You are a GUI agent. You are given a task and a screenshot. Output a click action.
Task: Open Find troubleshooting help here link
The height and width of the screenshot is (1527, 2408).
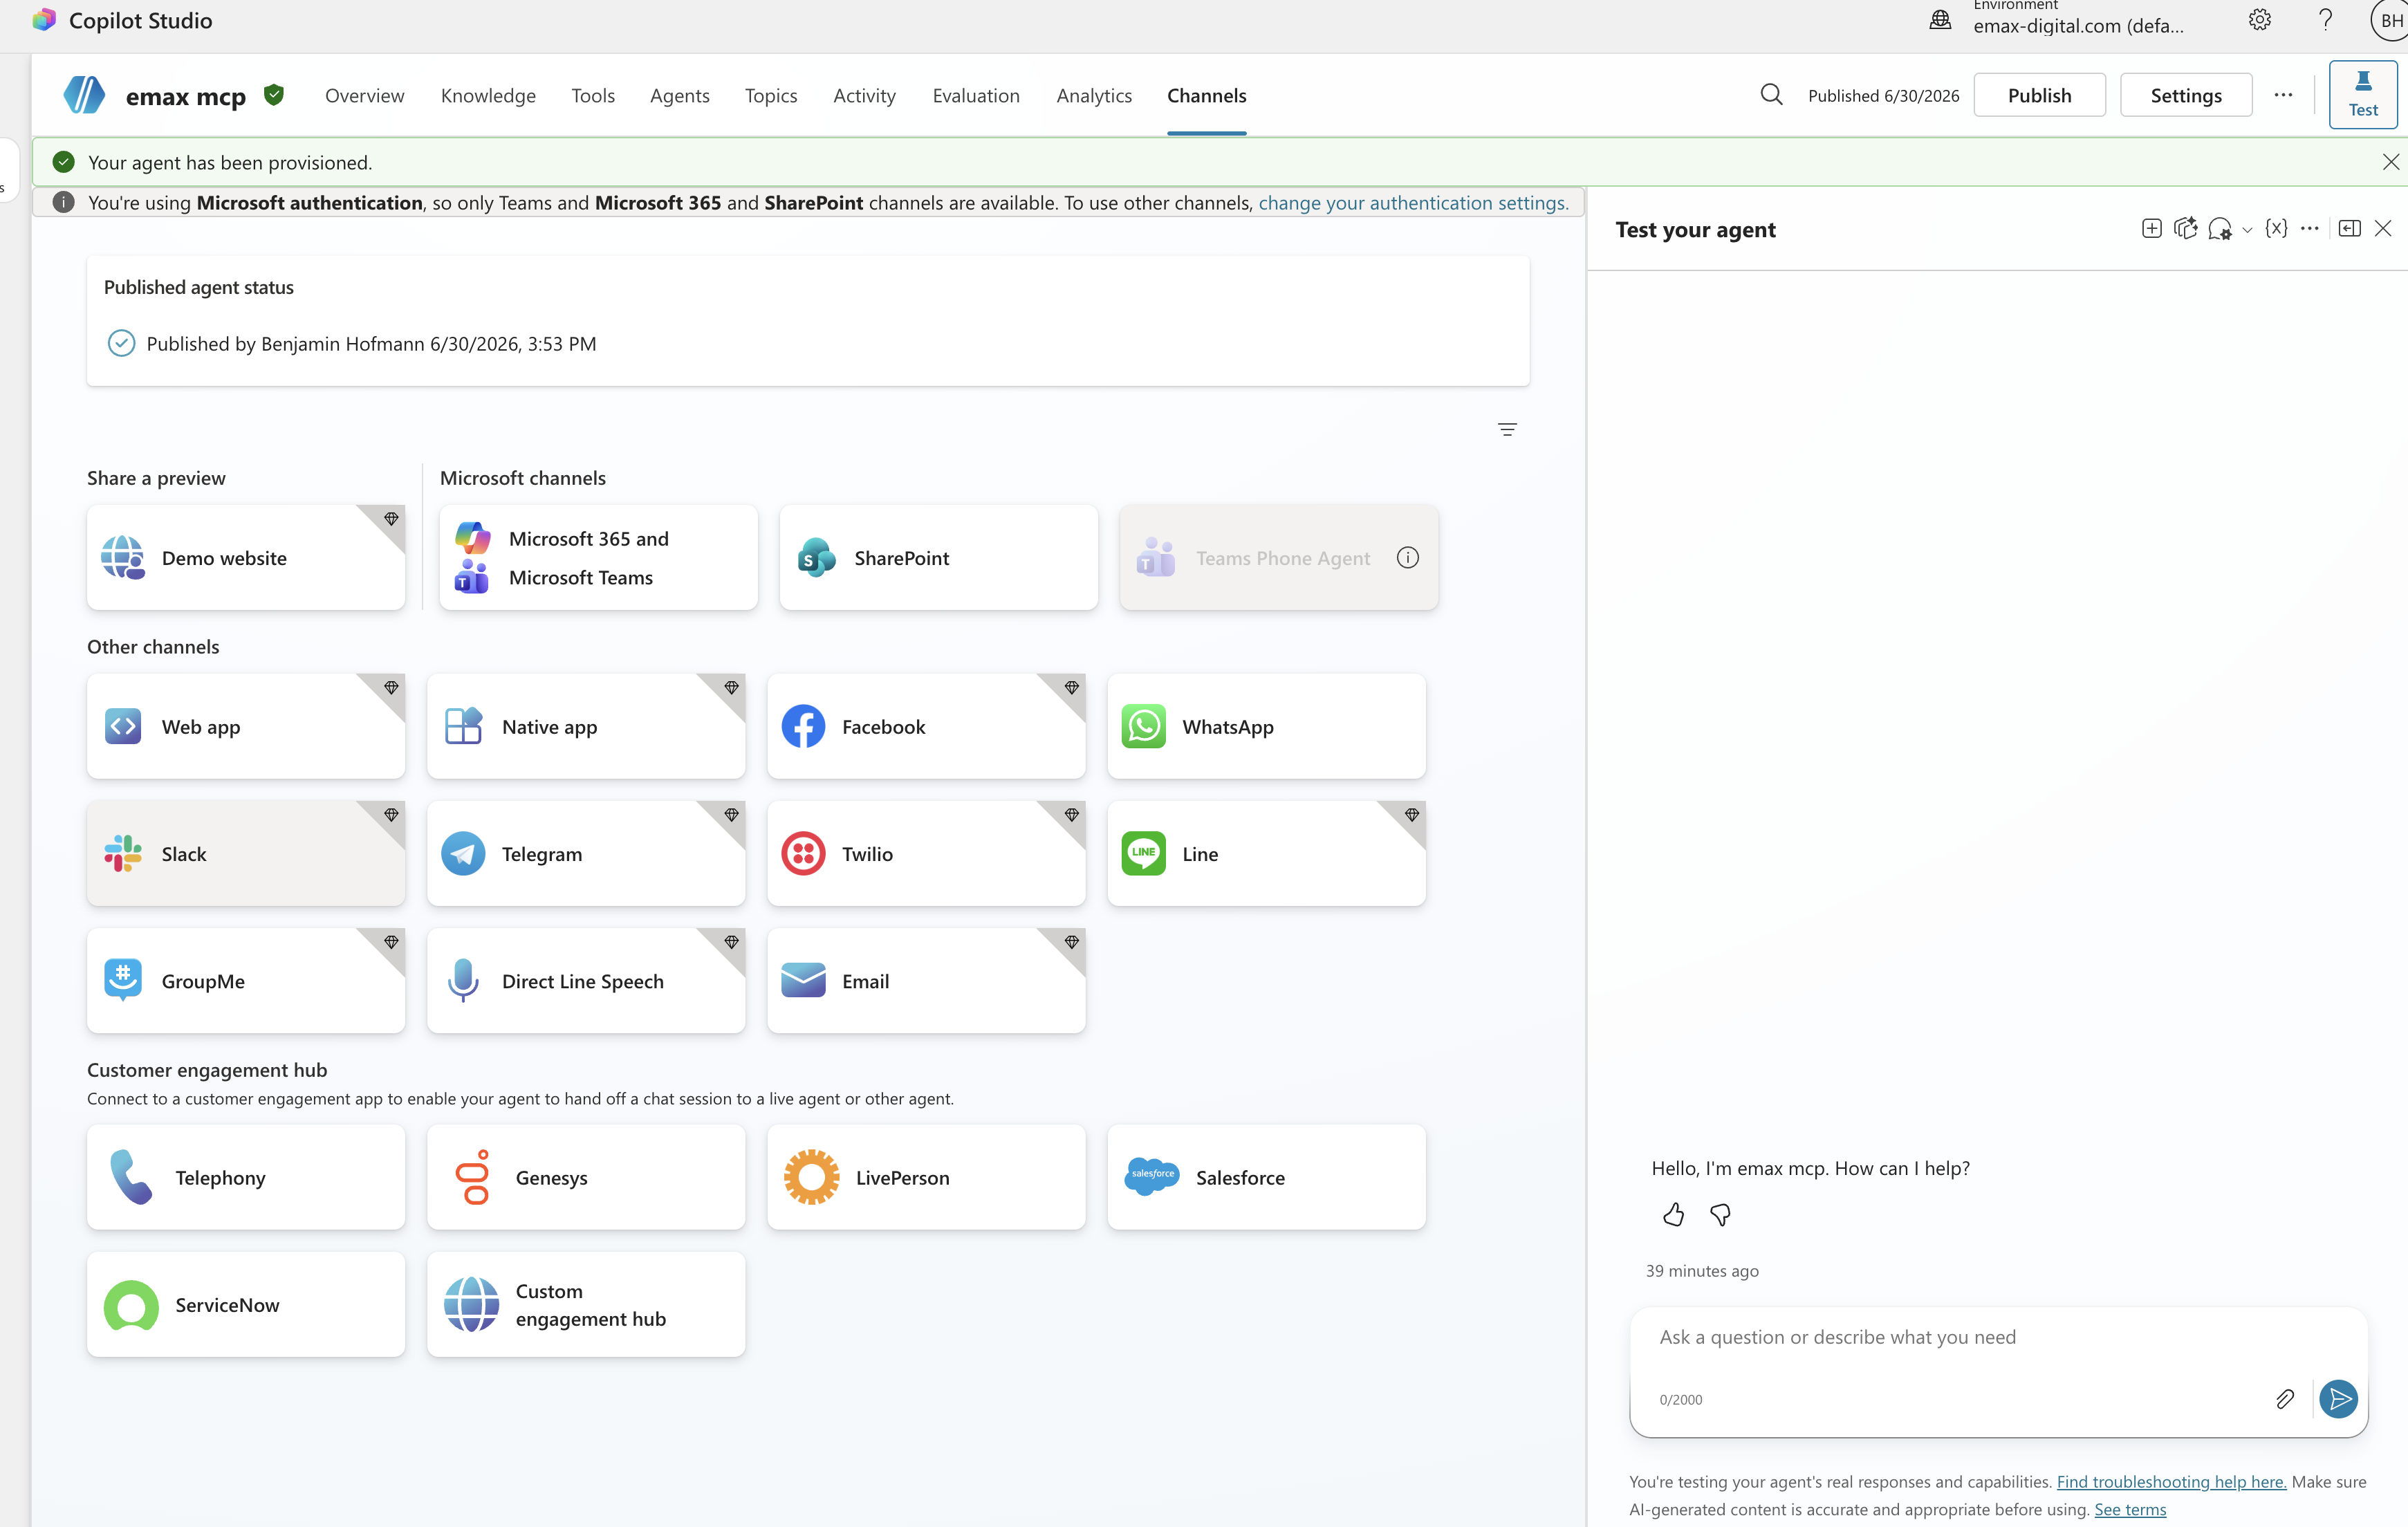pyautogui.click(x=2171, y=1481)
